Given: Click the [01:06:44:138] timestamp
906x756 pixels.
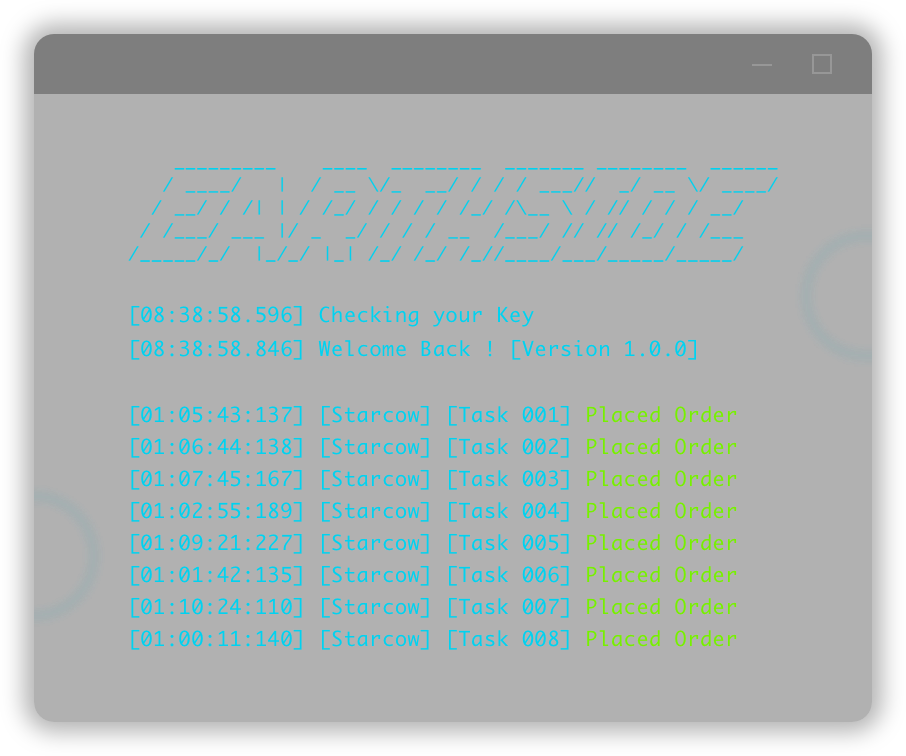Looking at the screenshot, I should (x=217, y=447).
